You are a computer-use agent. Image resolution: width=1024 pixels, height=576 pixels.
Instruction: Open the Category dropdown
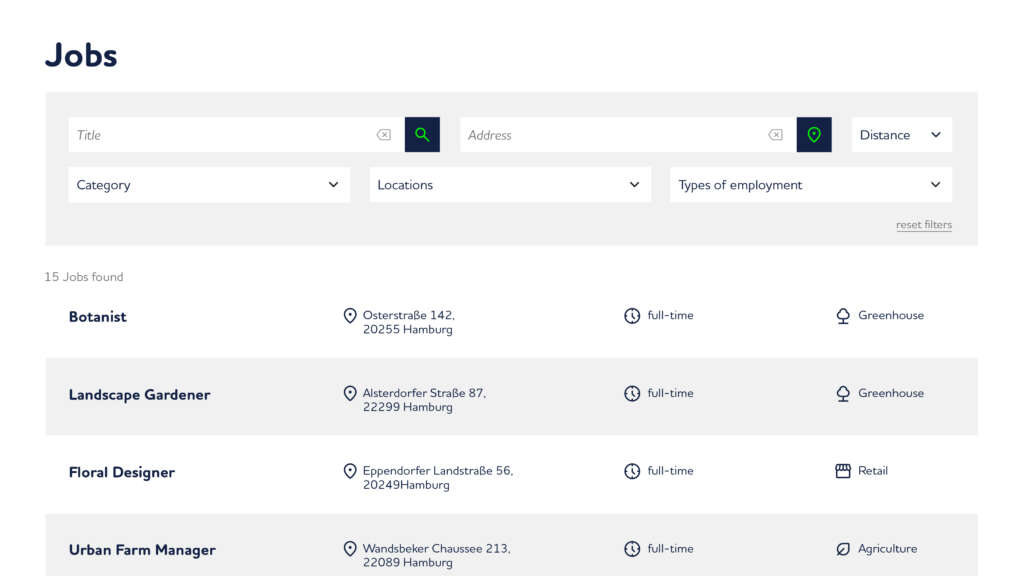[209, 185]
